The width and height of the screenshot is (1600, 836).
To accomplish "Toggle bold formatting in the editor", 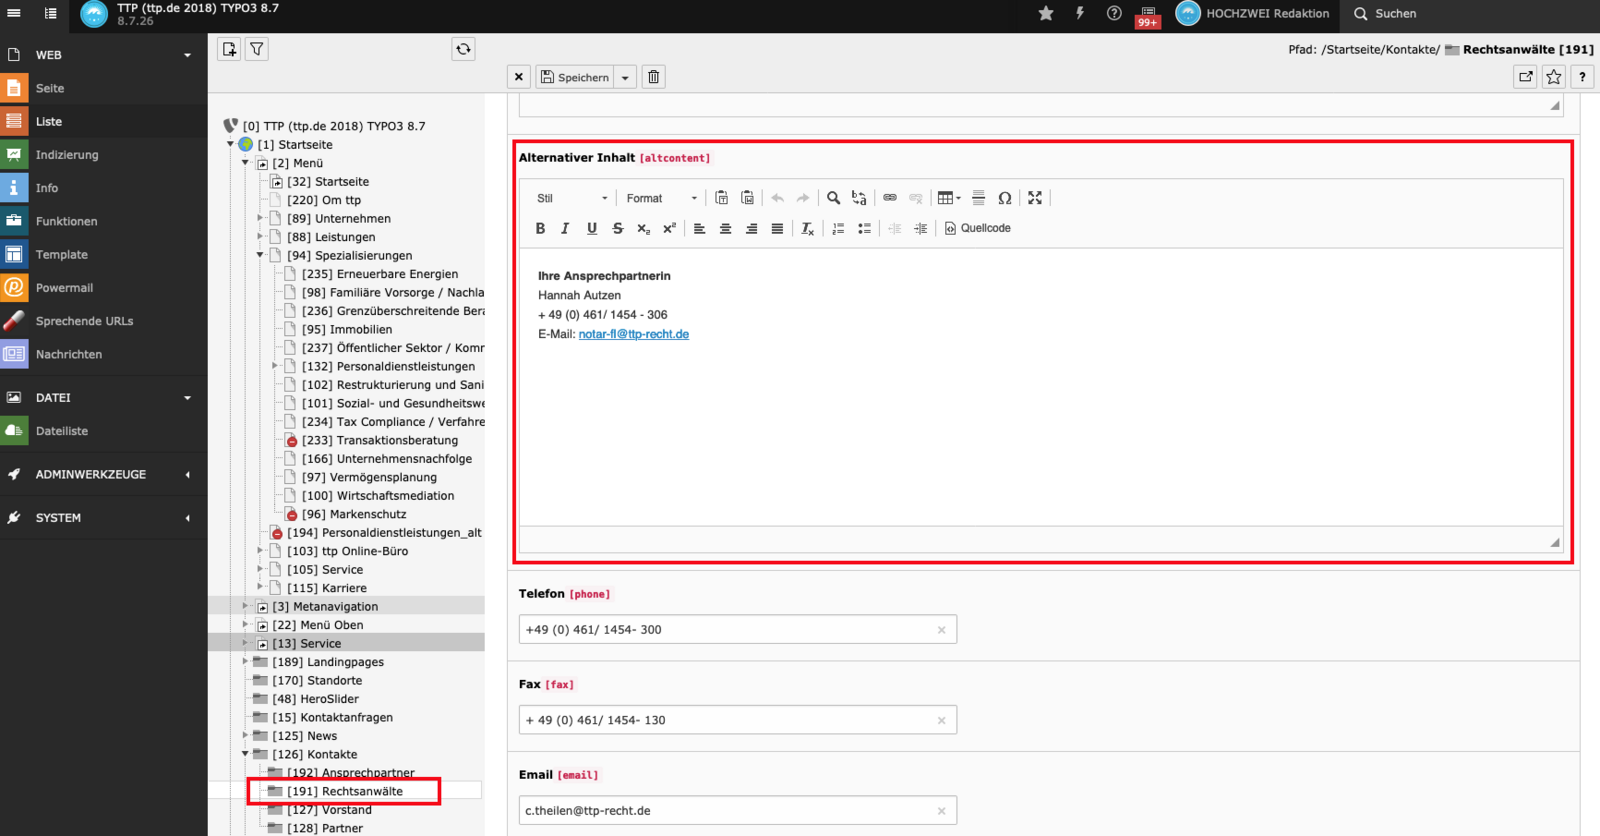I will click(x=540, y=229).
